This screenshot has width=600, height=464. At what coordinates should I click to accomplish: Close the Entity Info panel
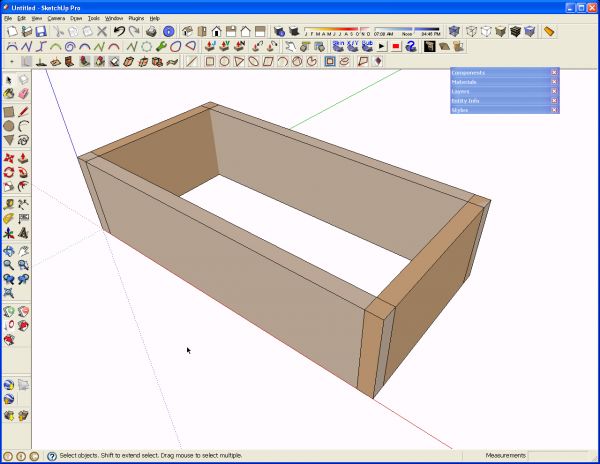coord(554,101)
